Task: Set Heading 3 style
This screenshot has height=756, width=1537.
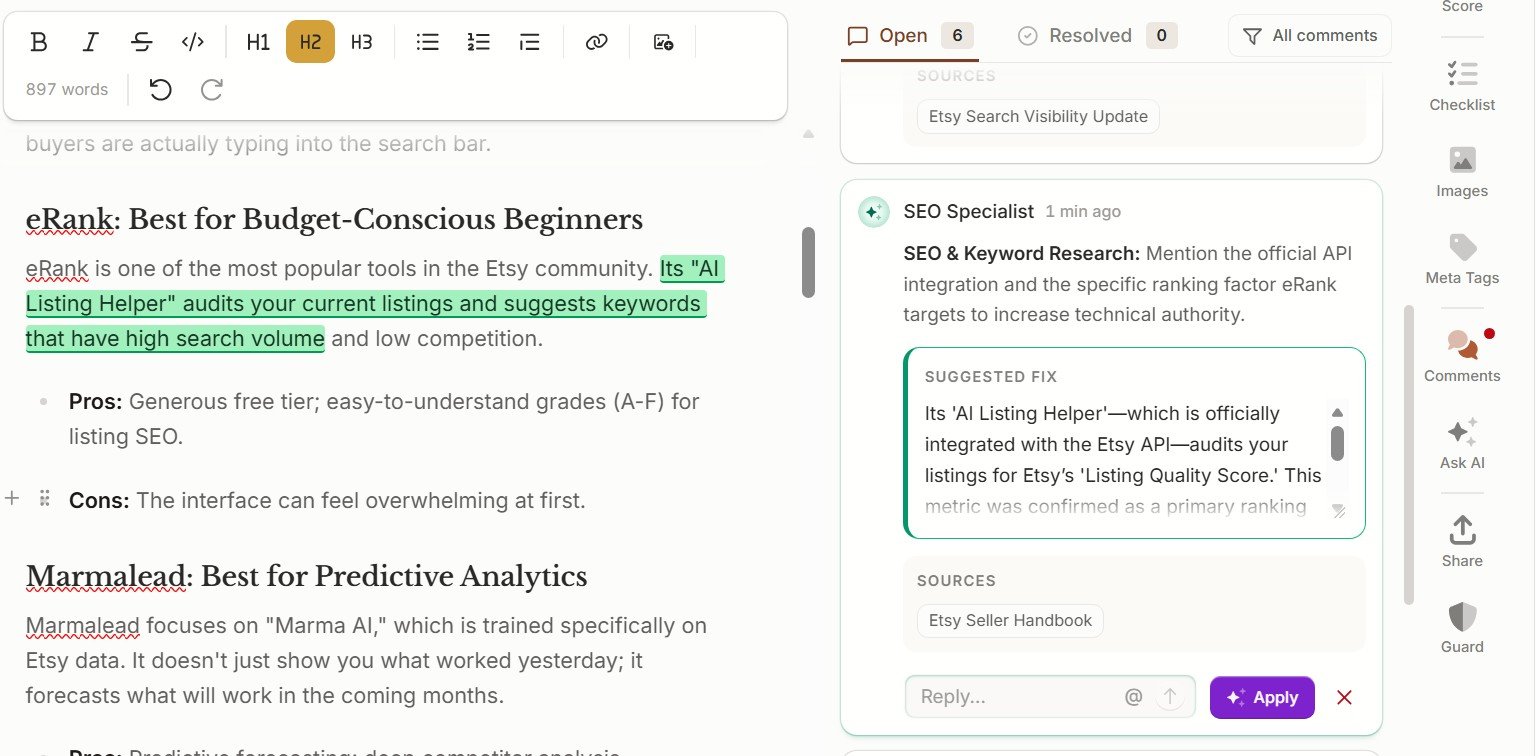Action: (362, 42)
